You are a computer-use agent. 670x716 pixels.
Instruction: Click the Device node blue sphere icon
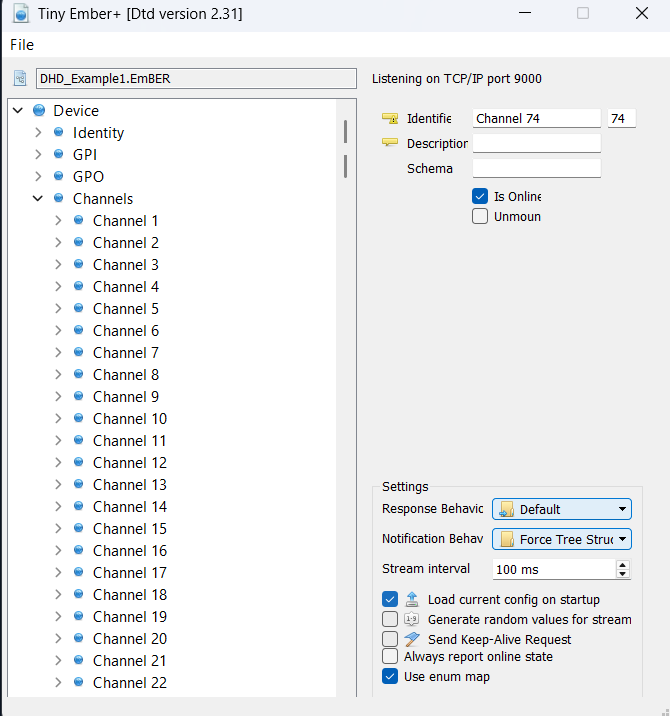tap(39, 110)
